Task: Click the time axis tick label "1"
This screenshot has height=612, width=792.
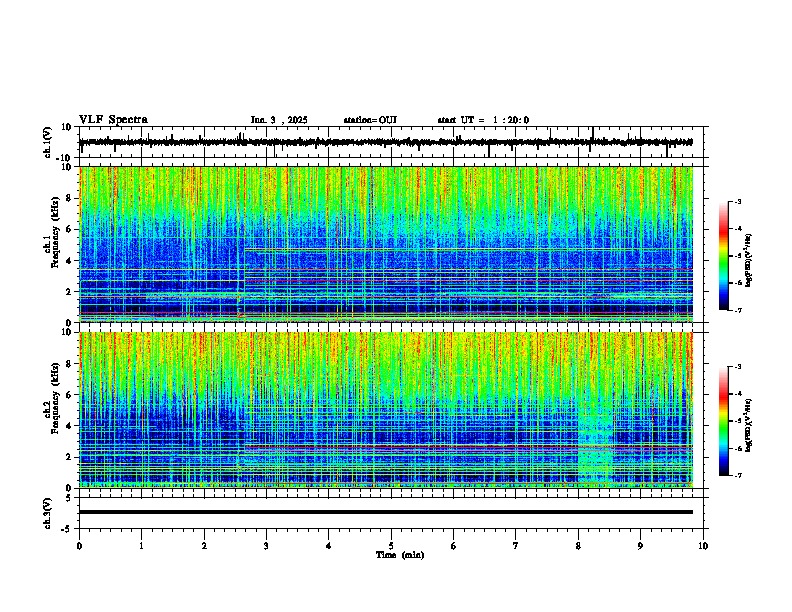Action: 141,546
